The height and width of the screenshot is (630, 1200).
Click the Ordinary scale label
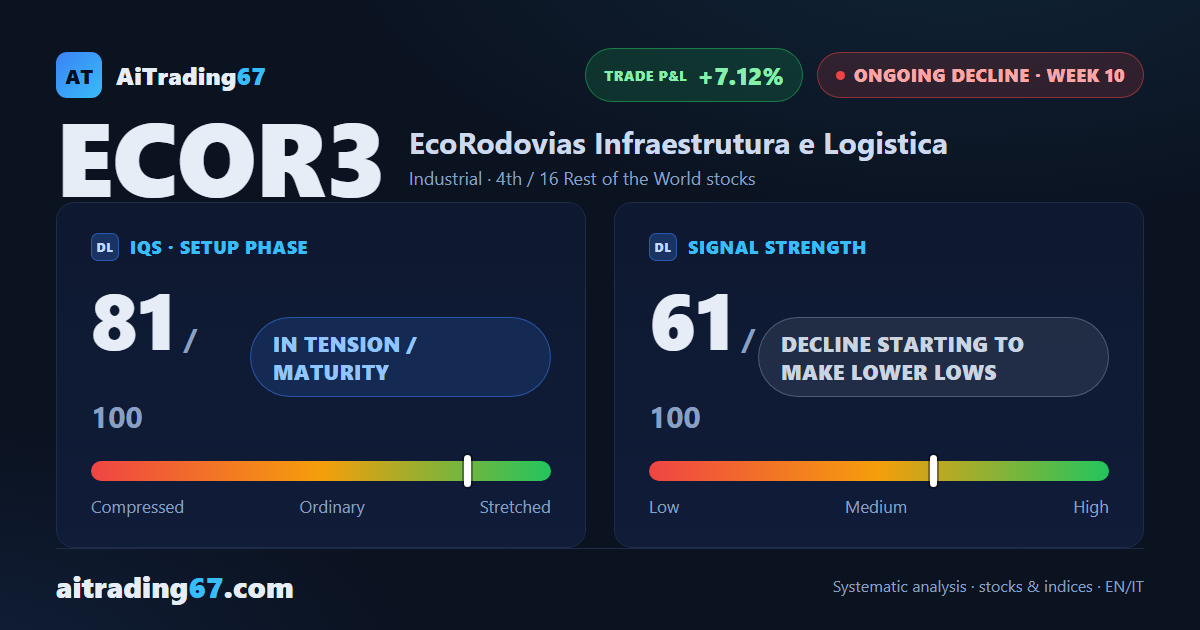(332, 507)
